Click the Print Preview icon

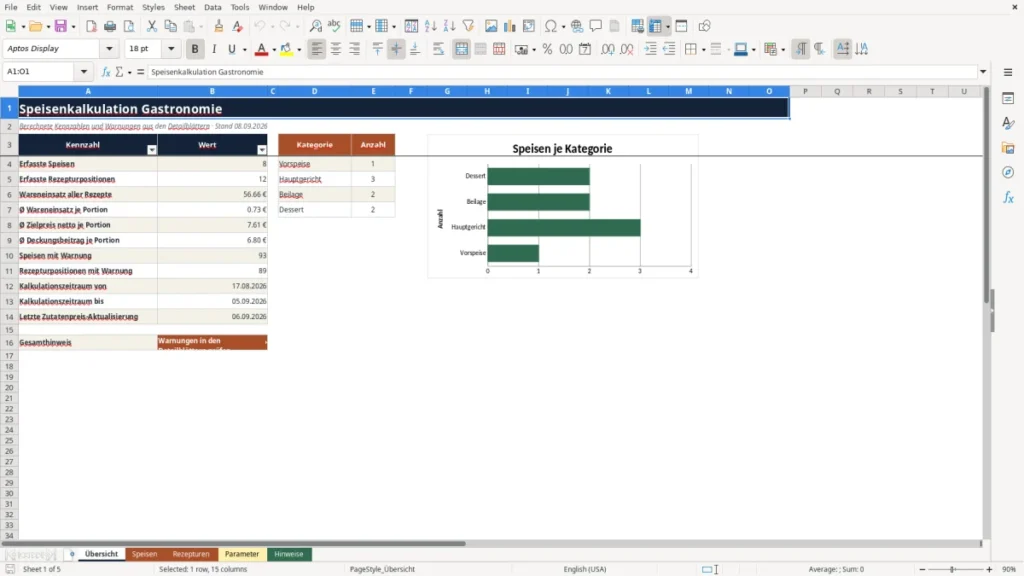click(x=129, y=26)
